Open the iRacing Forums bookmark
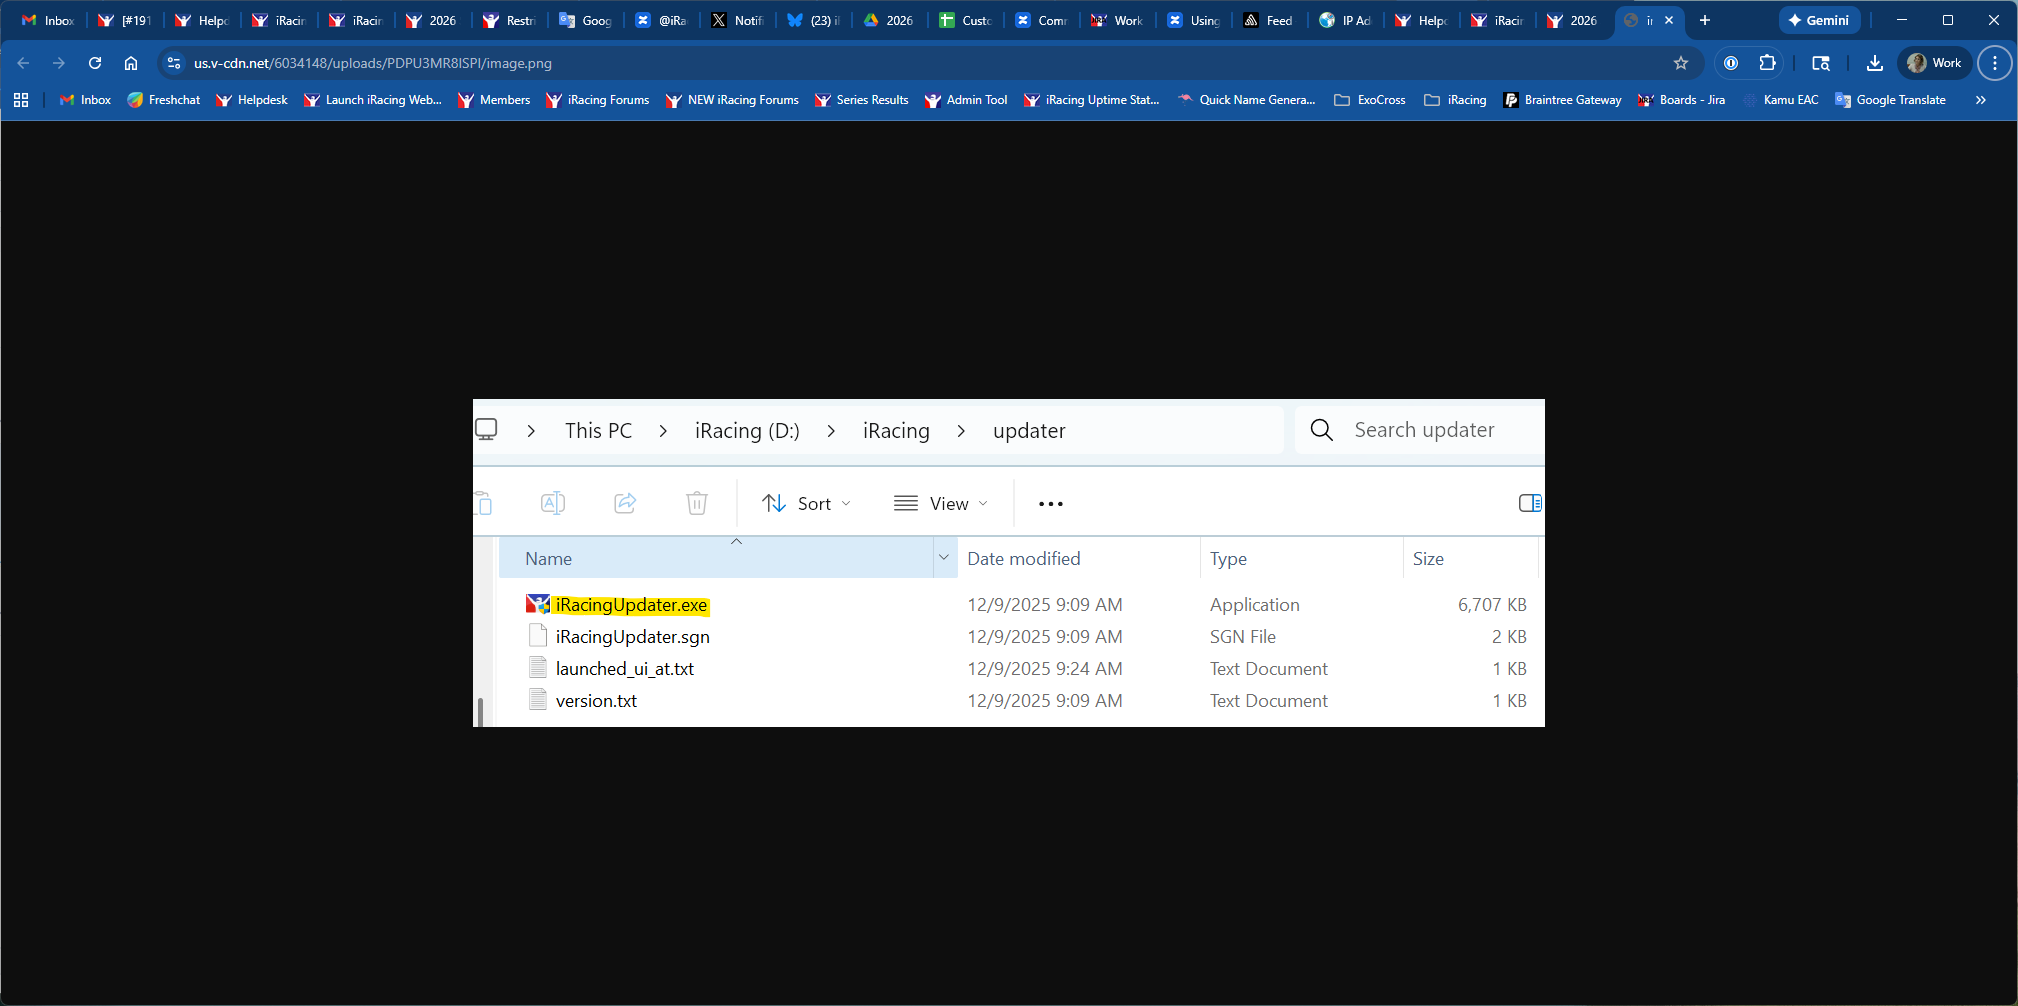Screen dimensions: 2018x1006 tap(598, 100)
